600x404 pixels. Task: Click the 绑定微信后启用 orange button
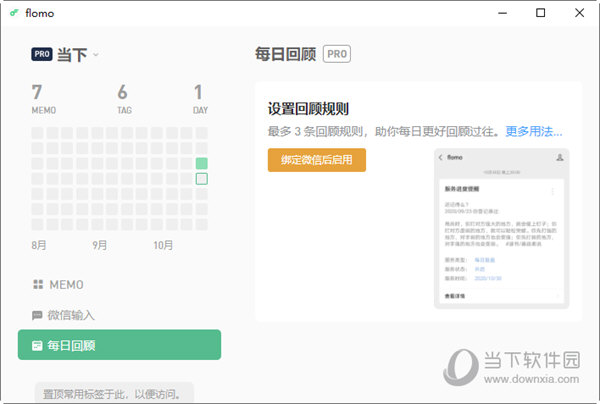316,160
